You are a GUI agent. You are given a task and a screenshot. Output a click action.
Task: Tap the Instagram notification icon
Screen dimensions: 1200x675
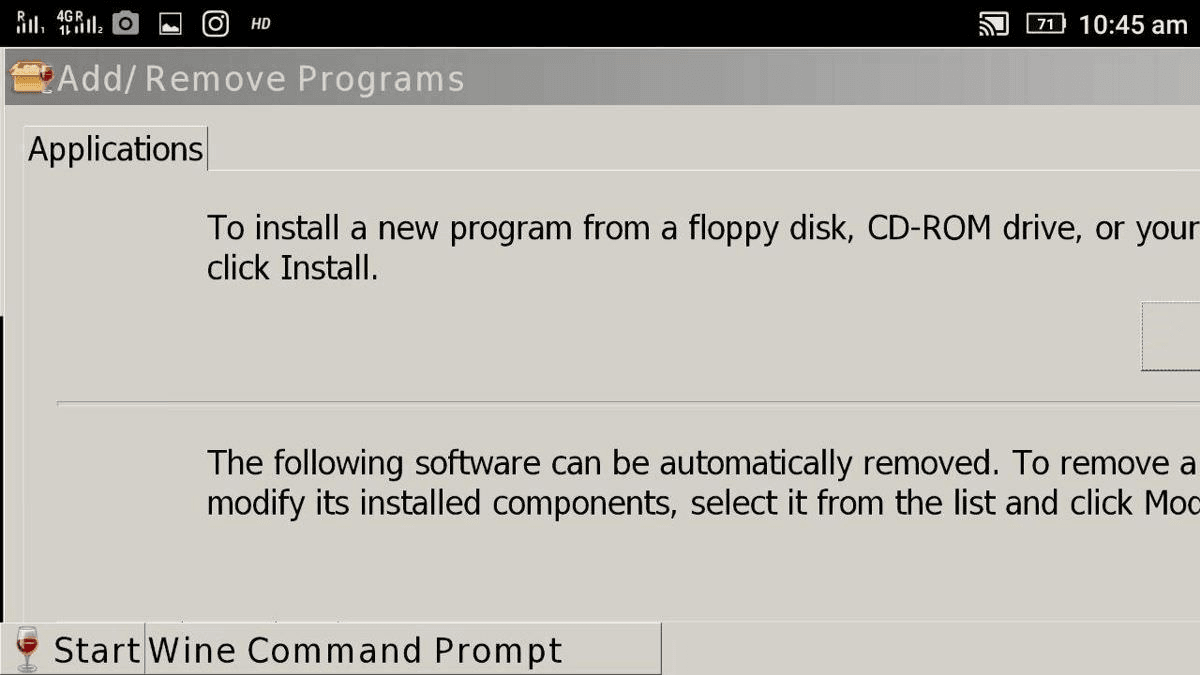tap(216, 23)
